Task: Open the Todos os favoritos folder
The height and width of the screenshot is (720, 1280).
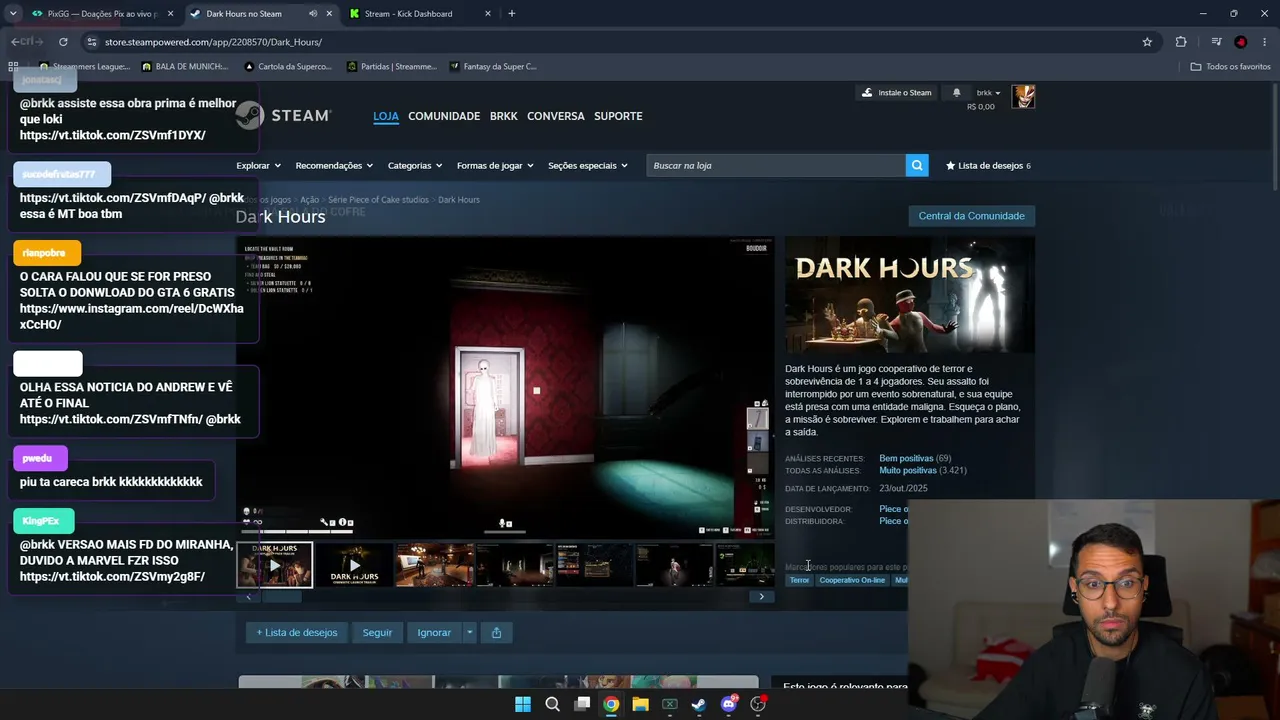Action: (x=1231, y=67)
